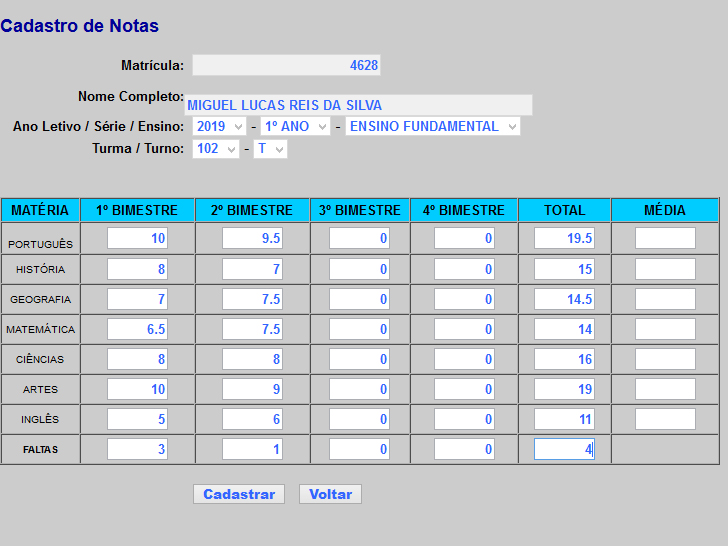Select the Faltas Total field
The image size is (728, 546).
tap(564, 449)
